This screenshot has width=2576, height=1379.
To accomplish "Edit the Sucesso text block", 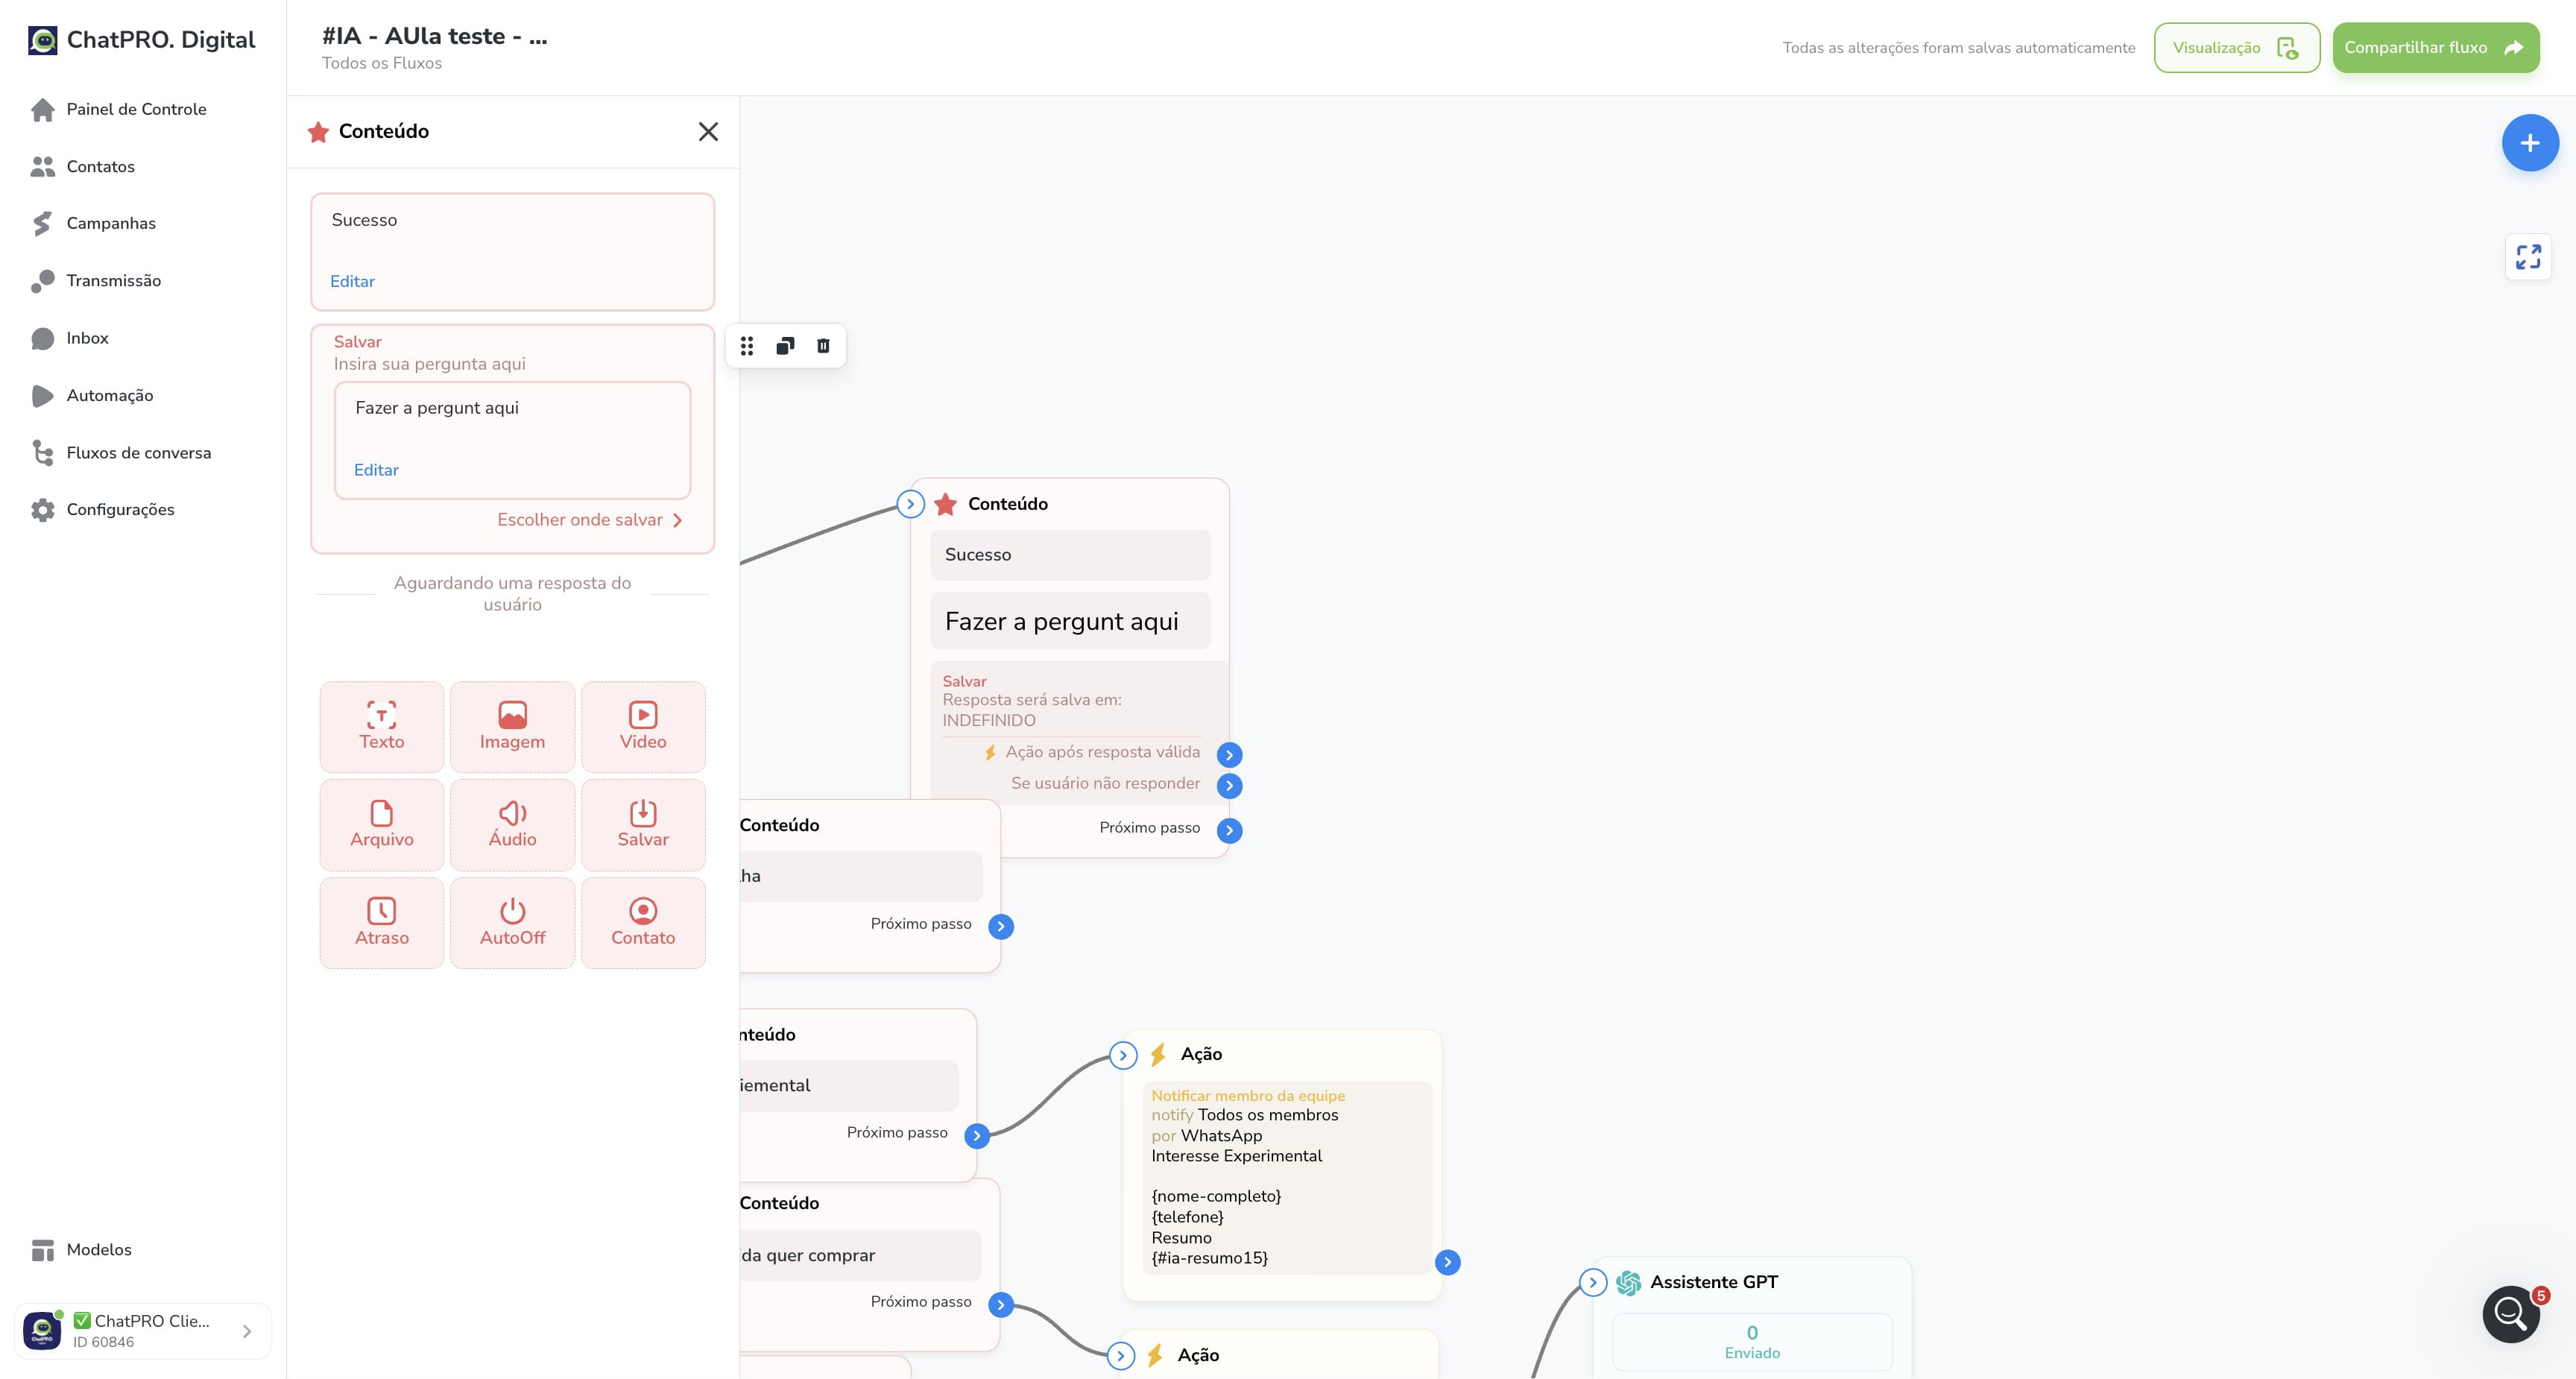I will 352,282.
